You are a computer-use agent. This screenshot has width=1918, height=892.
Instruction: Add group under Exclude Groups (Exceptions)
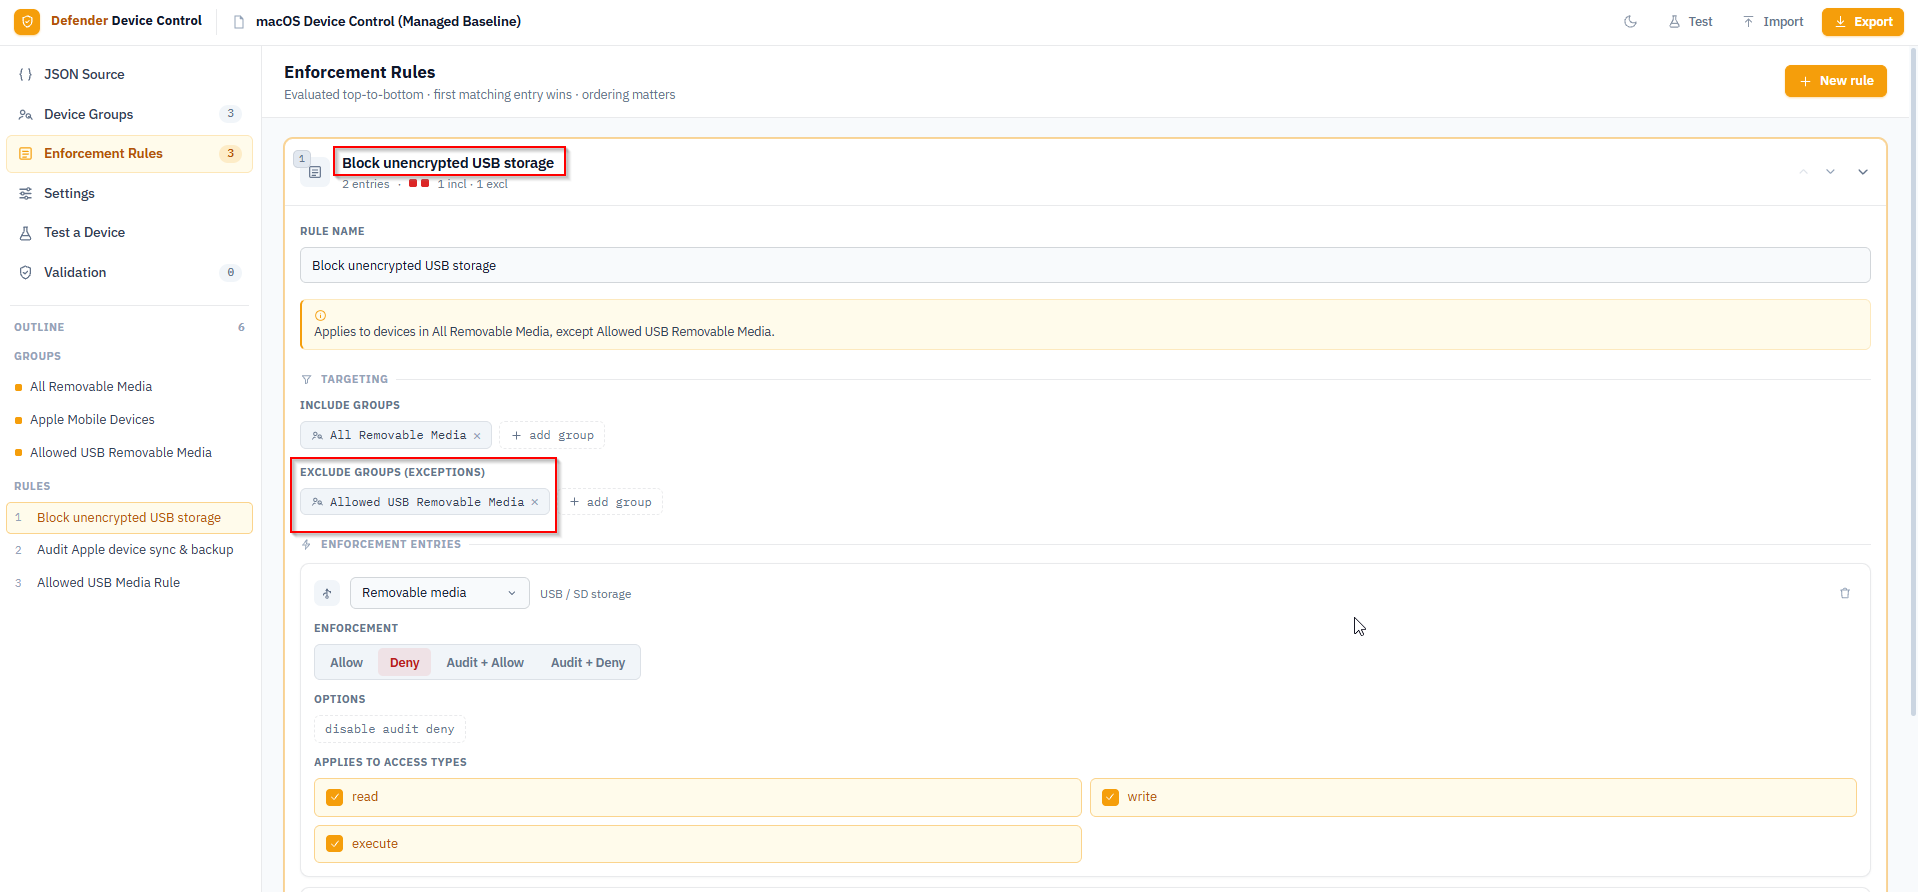pos(610,502)
